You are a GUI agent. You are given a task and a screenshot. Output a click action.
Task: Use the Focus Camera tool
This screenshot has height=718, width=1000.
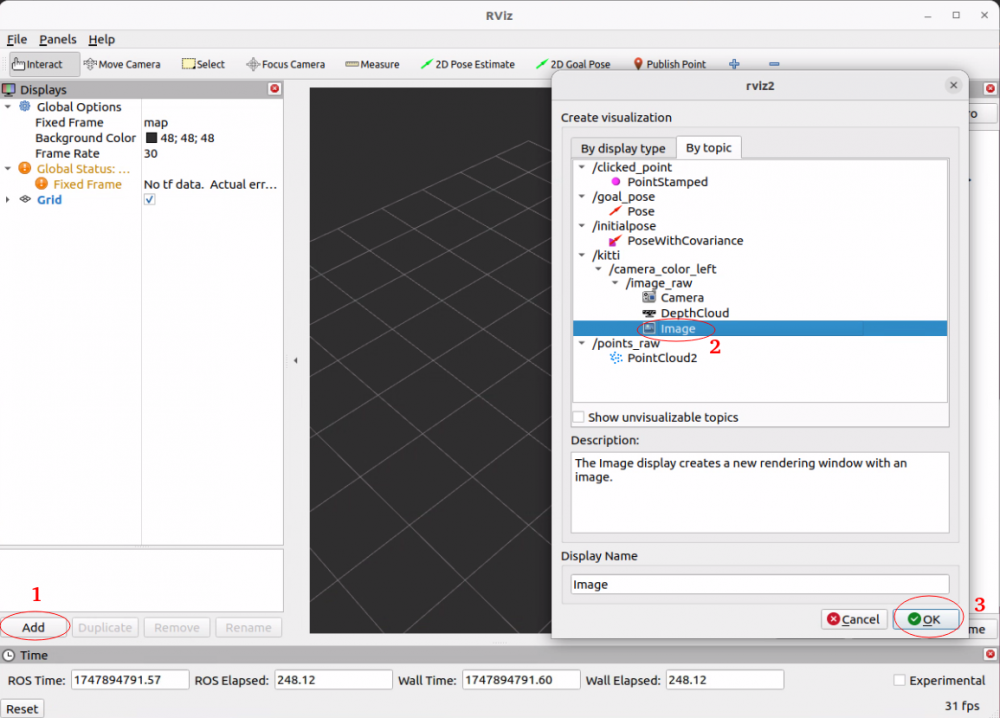click(x=287, y=63)
